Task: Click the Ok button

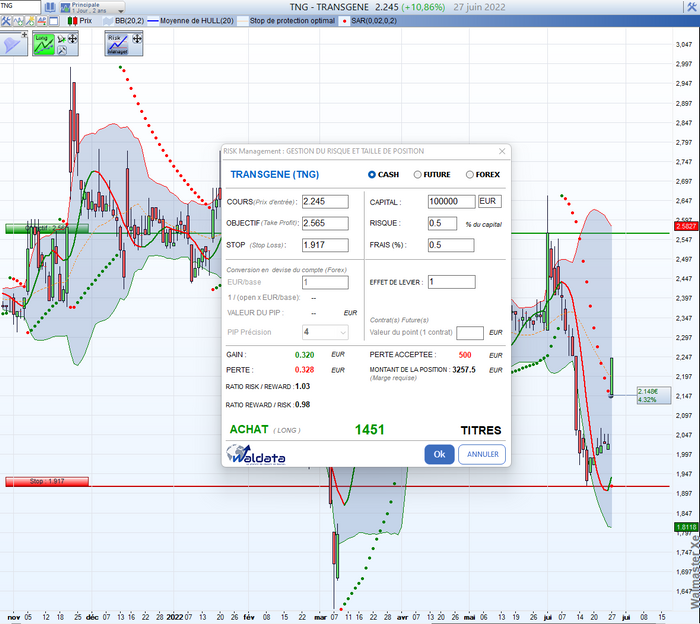Action: [x=439, y=454]
